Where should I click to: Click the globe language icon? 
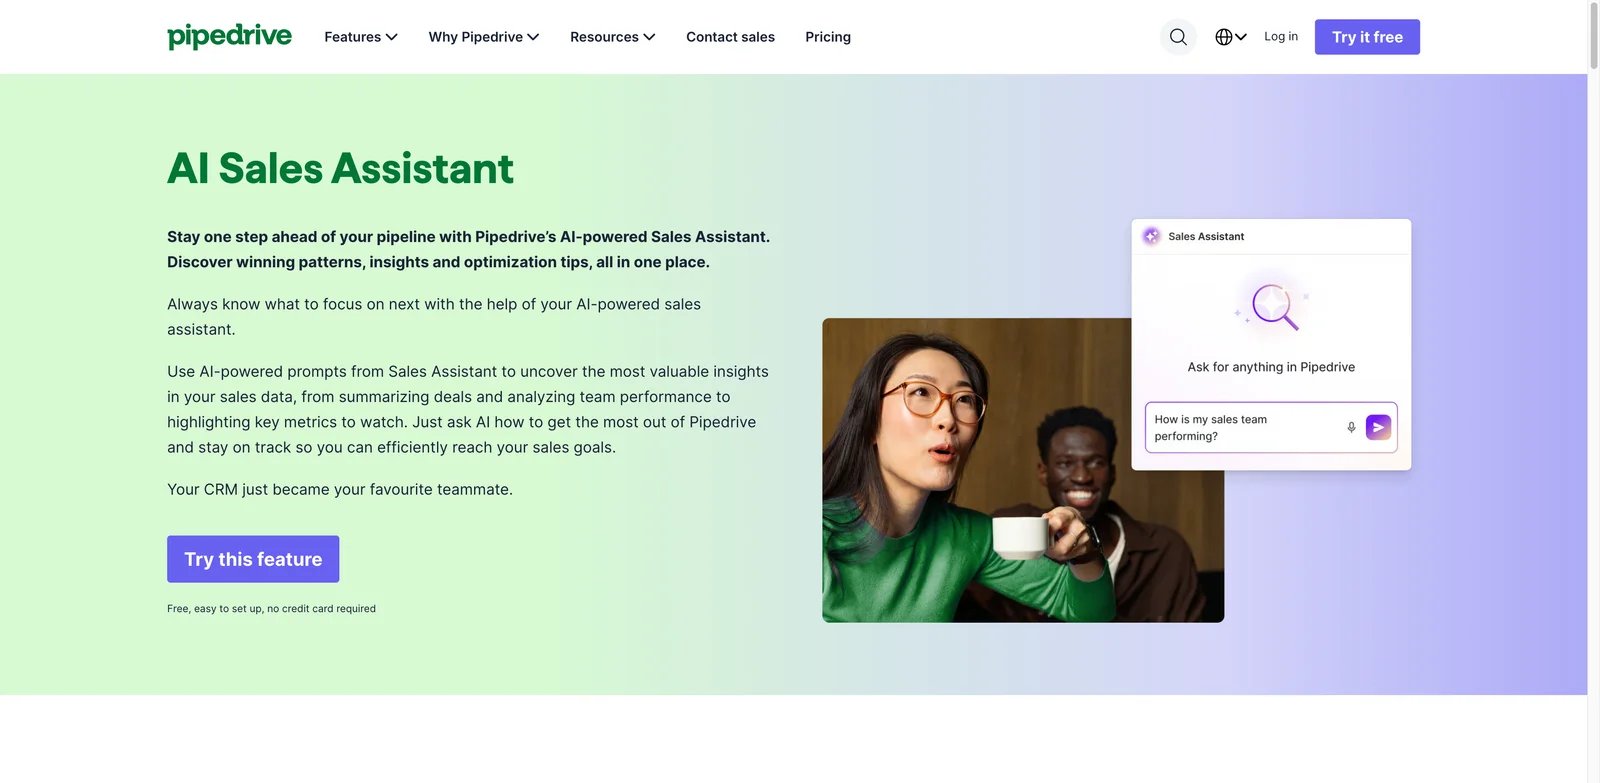[x=1223, y=37]
